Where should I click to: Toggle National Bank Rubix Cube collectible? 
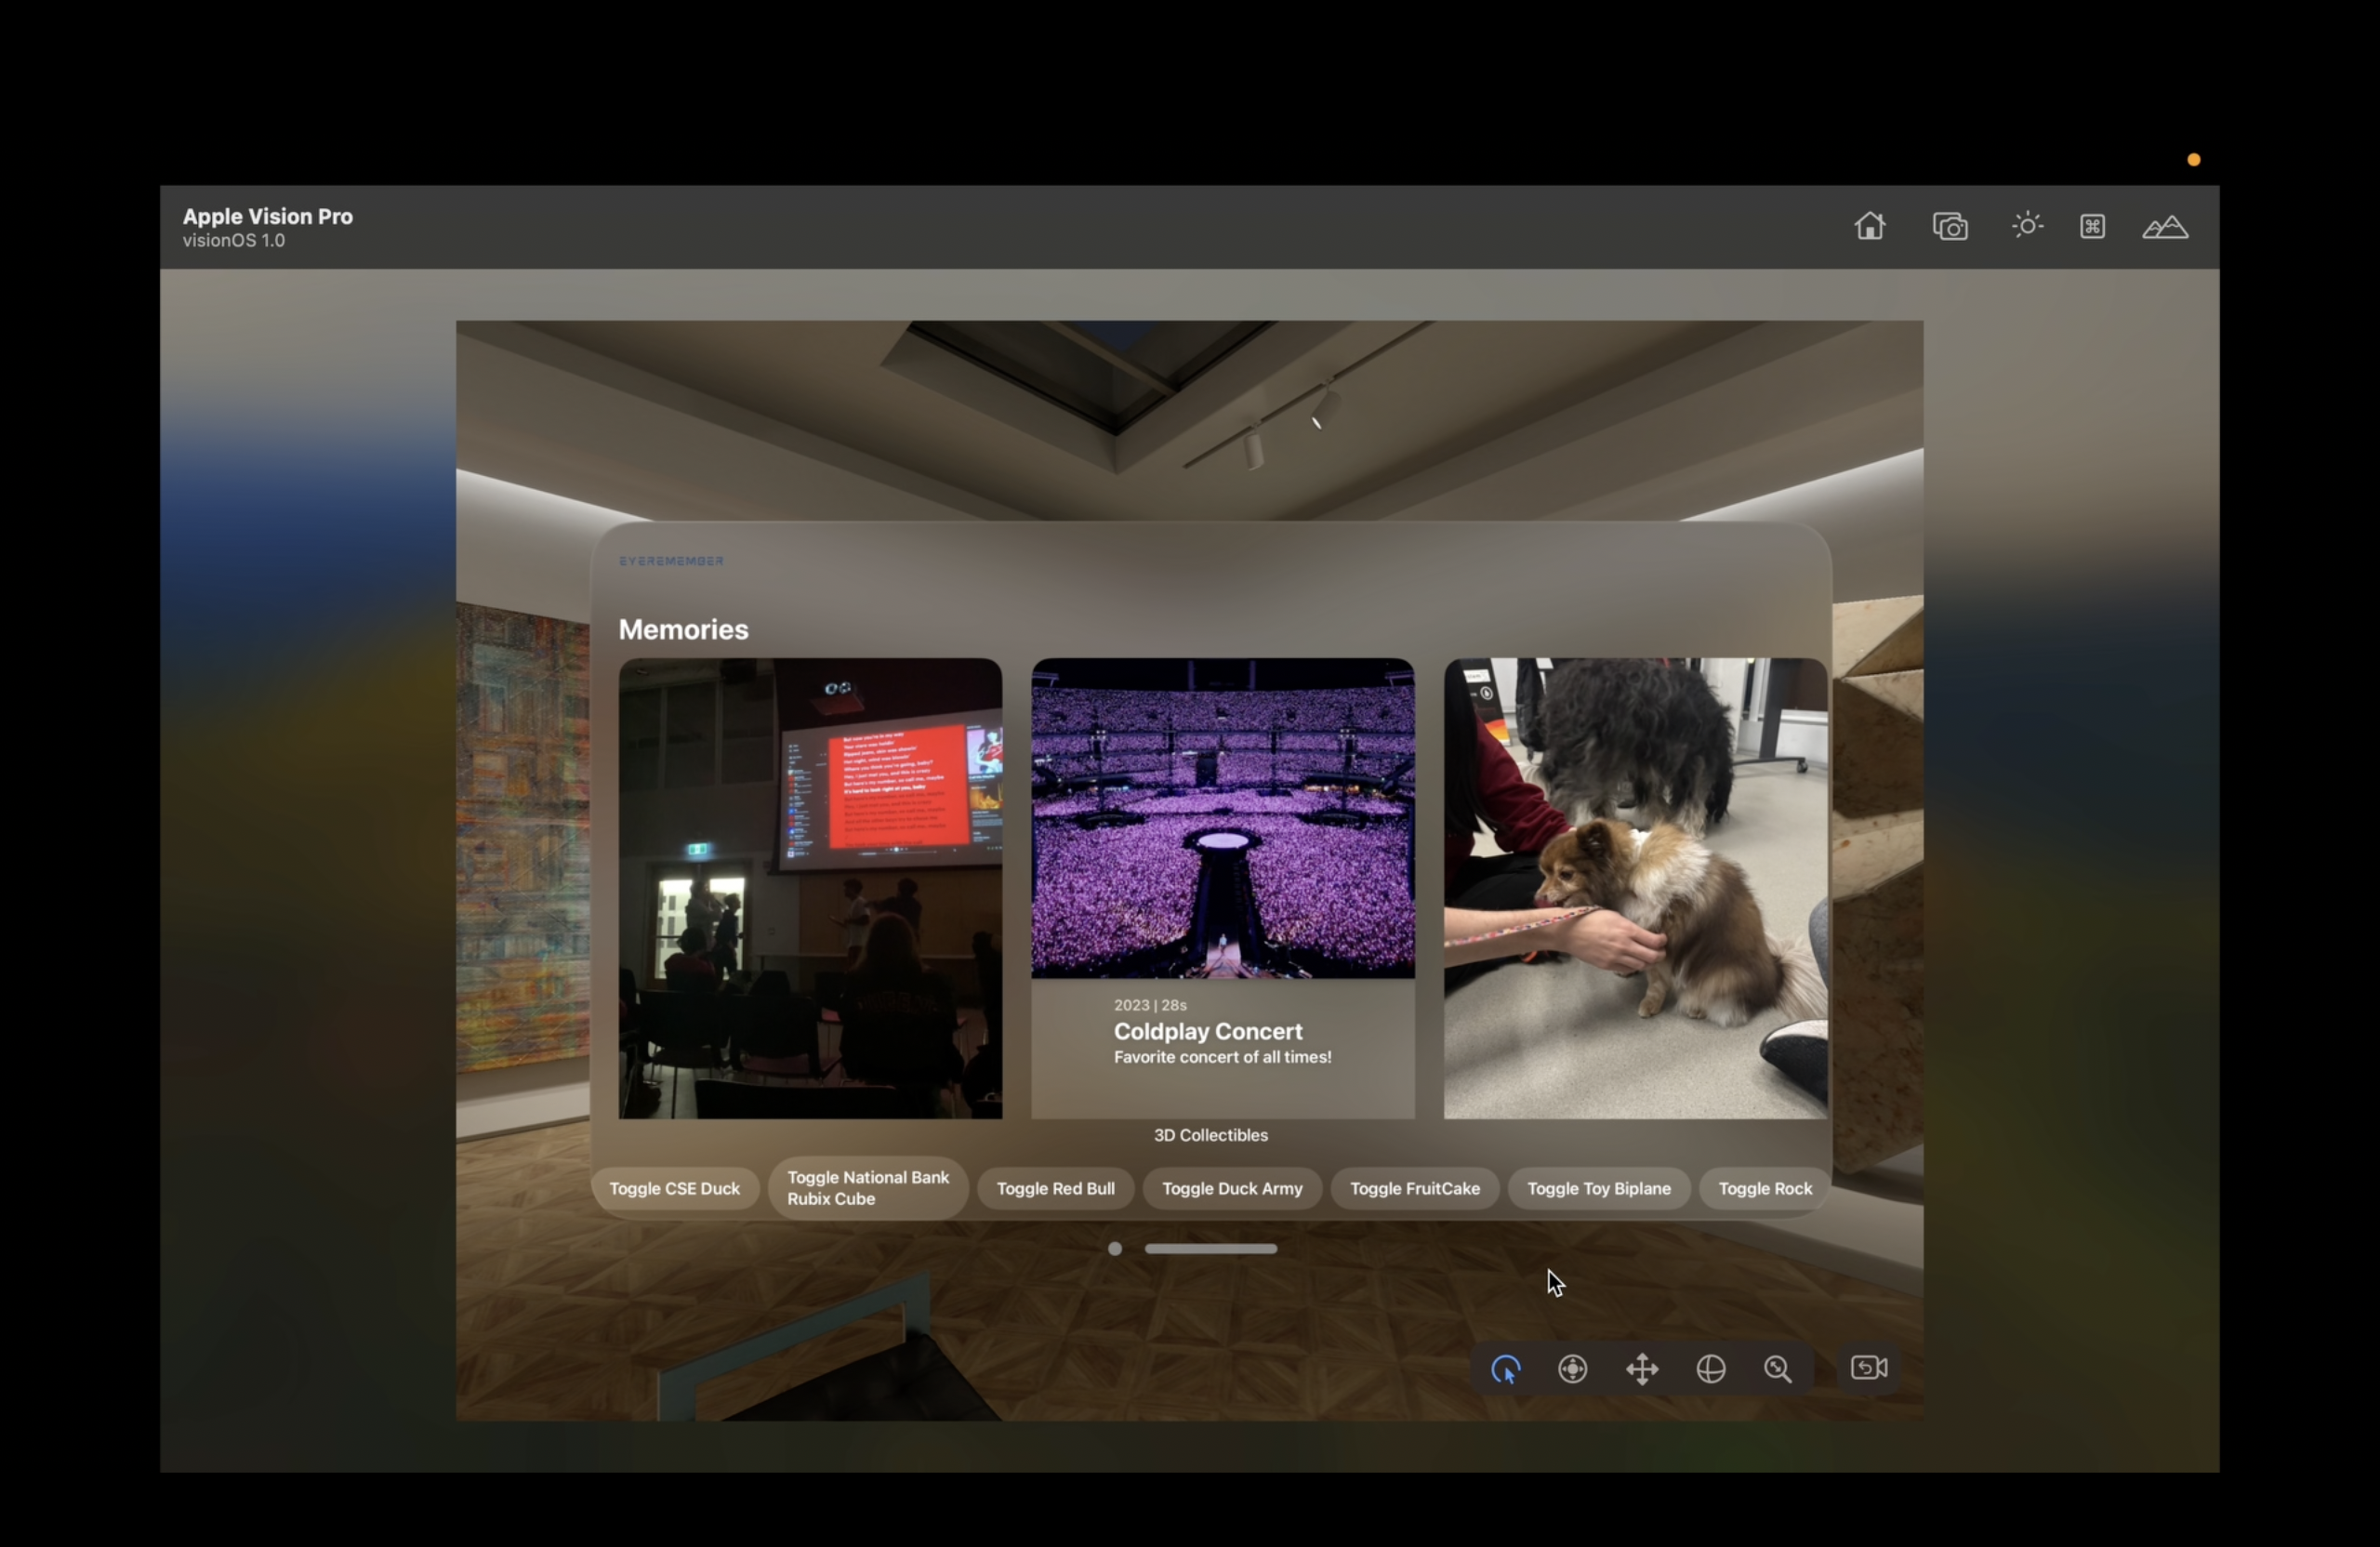(867, 1188)
